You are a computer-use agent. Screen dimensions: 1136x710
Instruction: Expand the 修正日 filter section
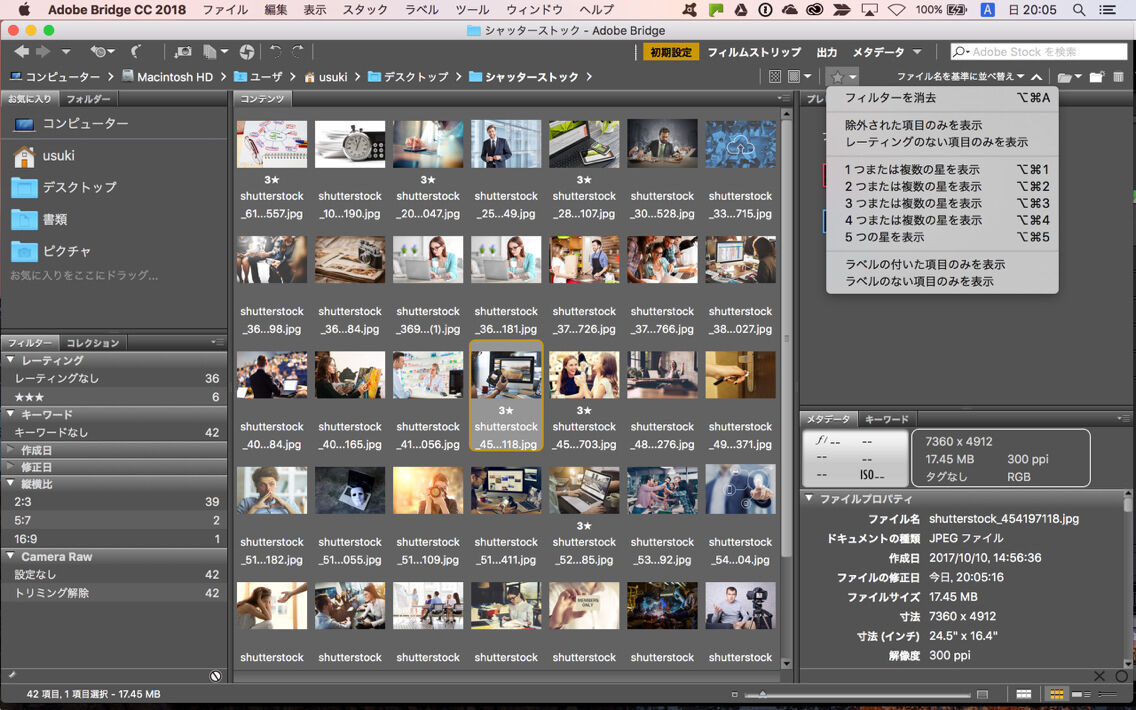point(11,467)
